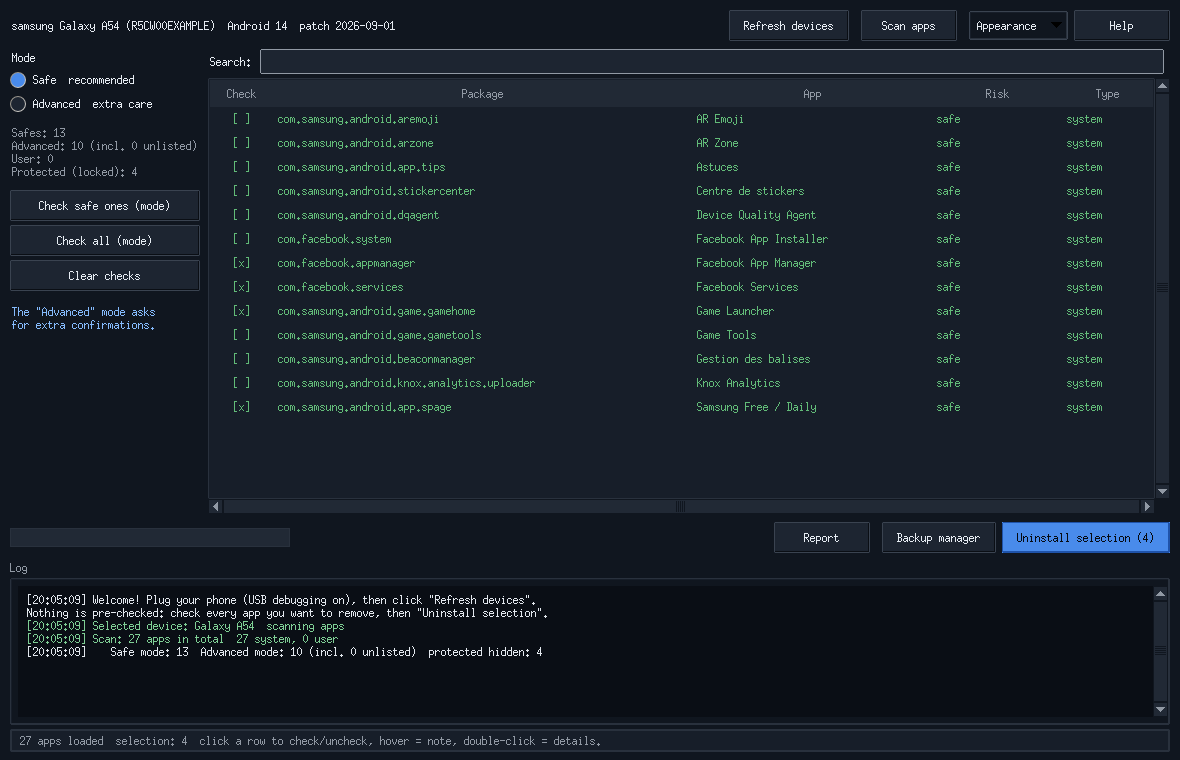
Task: Uncheck the Facebook App Manager checkbox
Action: coord(241,263)
